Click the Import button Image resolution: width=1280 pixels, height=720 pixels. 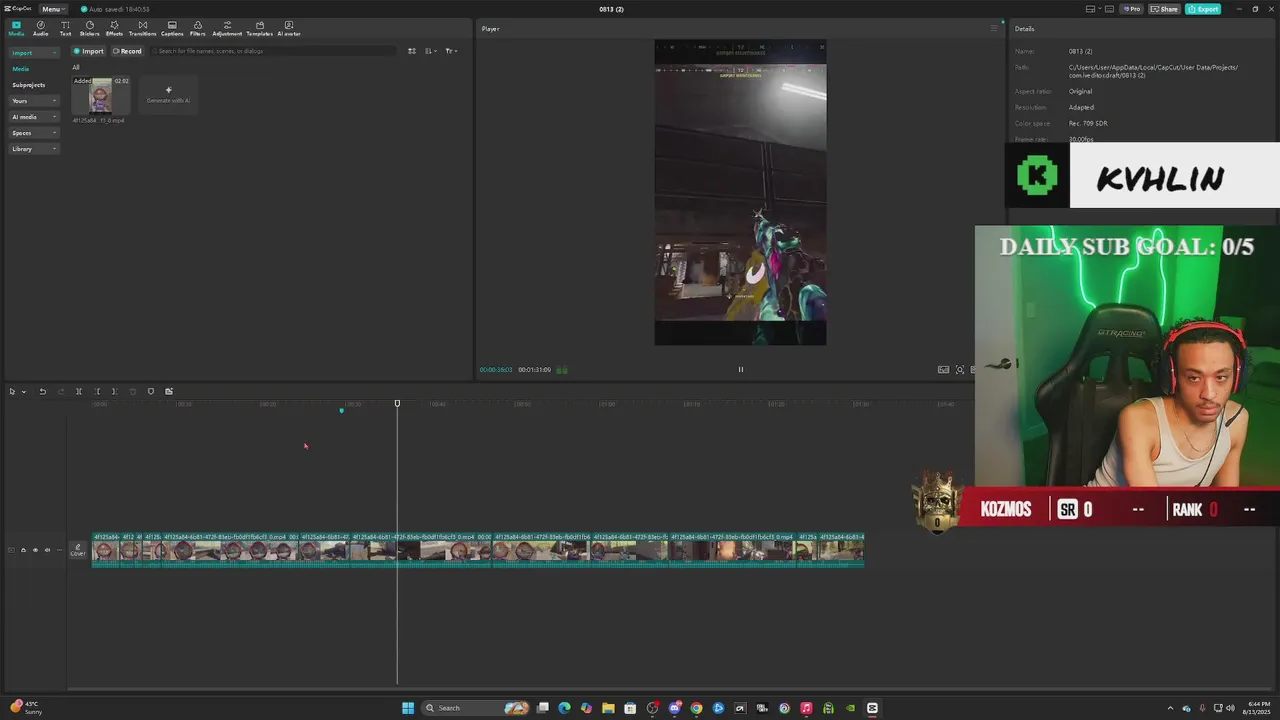[x=88, y=51]
